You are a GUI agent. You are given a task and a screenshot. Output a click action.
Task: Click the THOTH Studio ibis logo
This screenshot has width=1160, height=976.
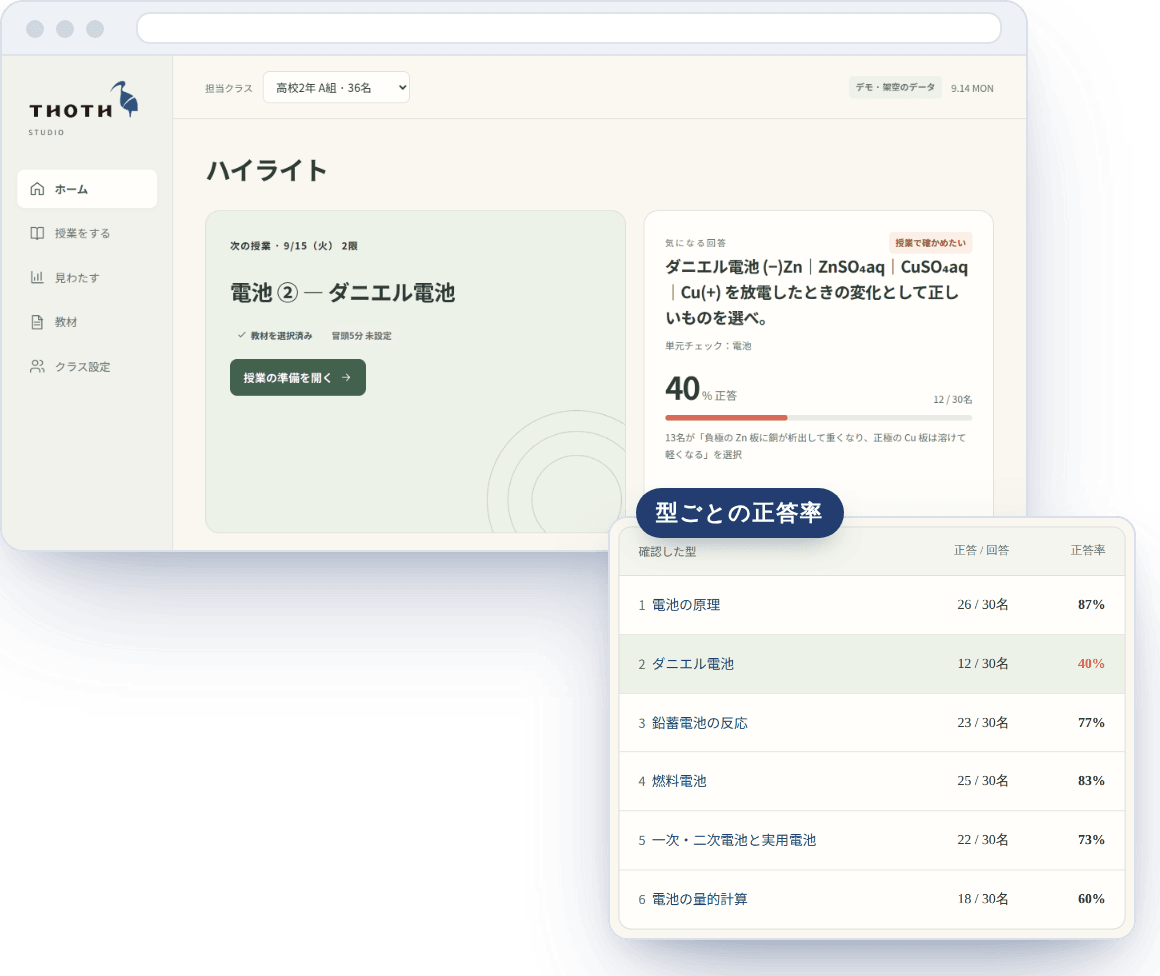click(x=83, y=108)
